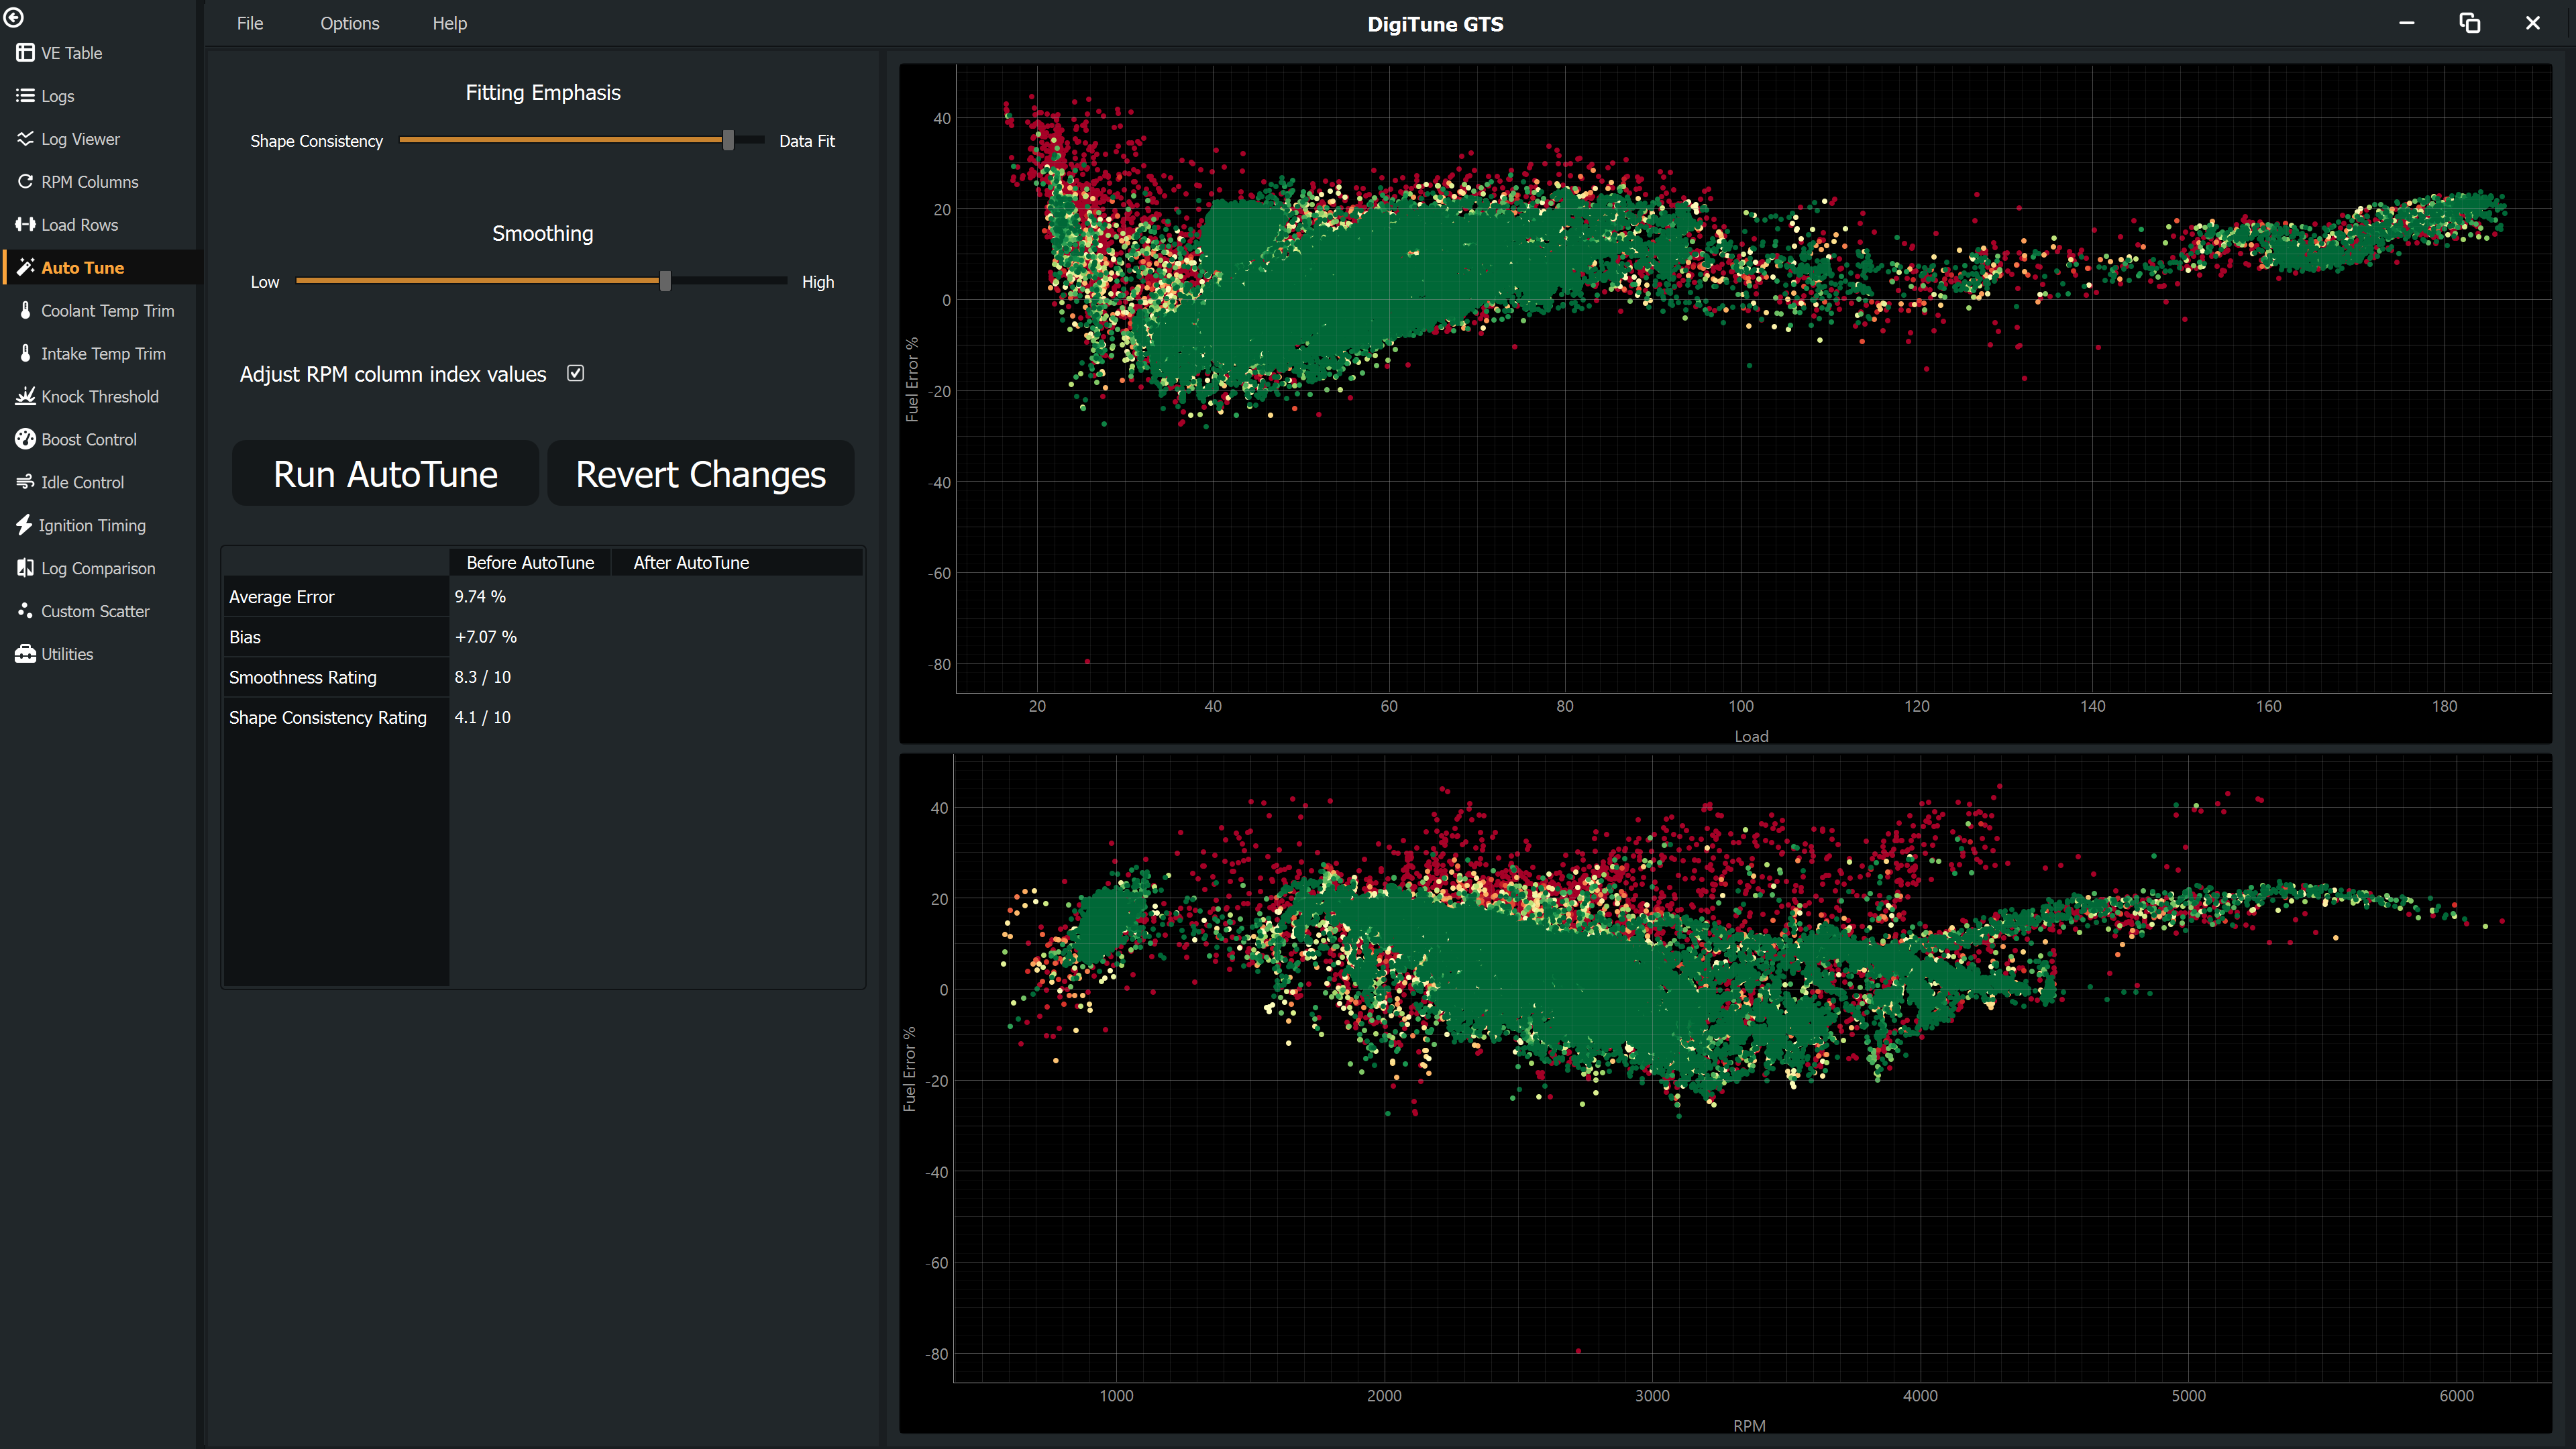Click the Intake Temp Trim thermometer icon
The image size is (2576, 1449).
pos(25,353)
